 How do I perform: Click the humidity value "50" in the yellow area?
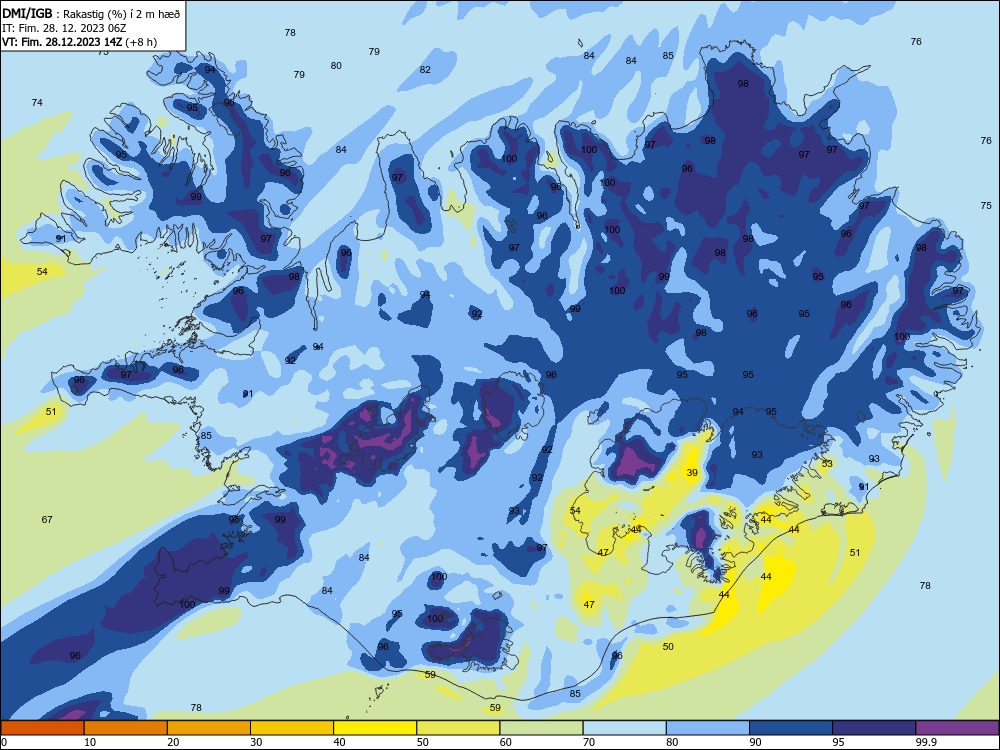668,647
